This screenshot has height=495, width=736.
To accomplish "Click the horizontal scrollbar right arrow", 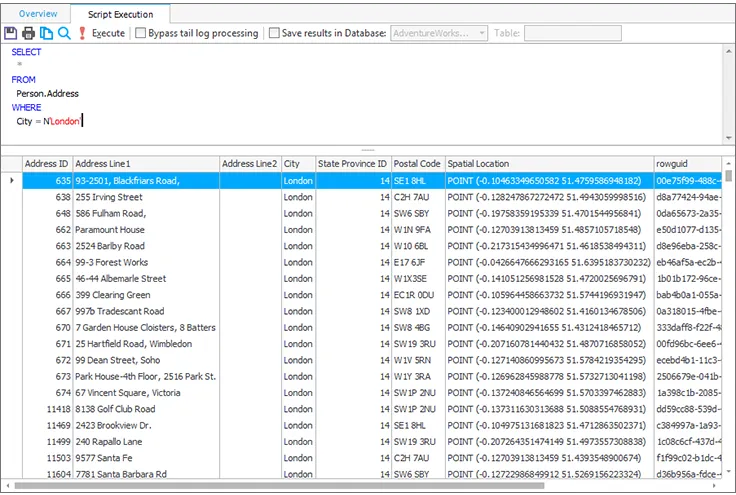I will (715, 486).
